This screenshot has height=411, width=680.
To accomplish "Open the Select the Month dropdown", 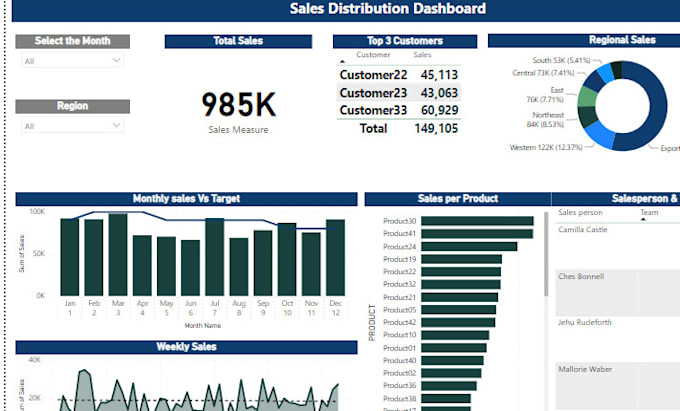I will tap(72, 61).
